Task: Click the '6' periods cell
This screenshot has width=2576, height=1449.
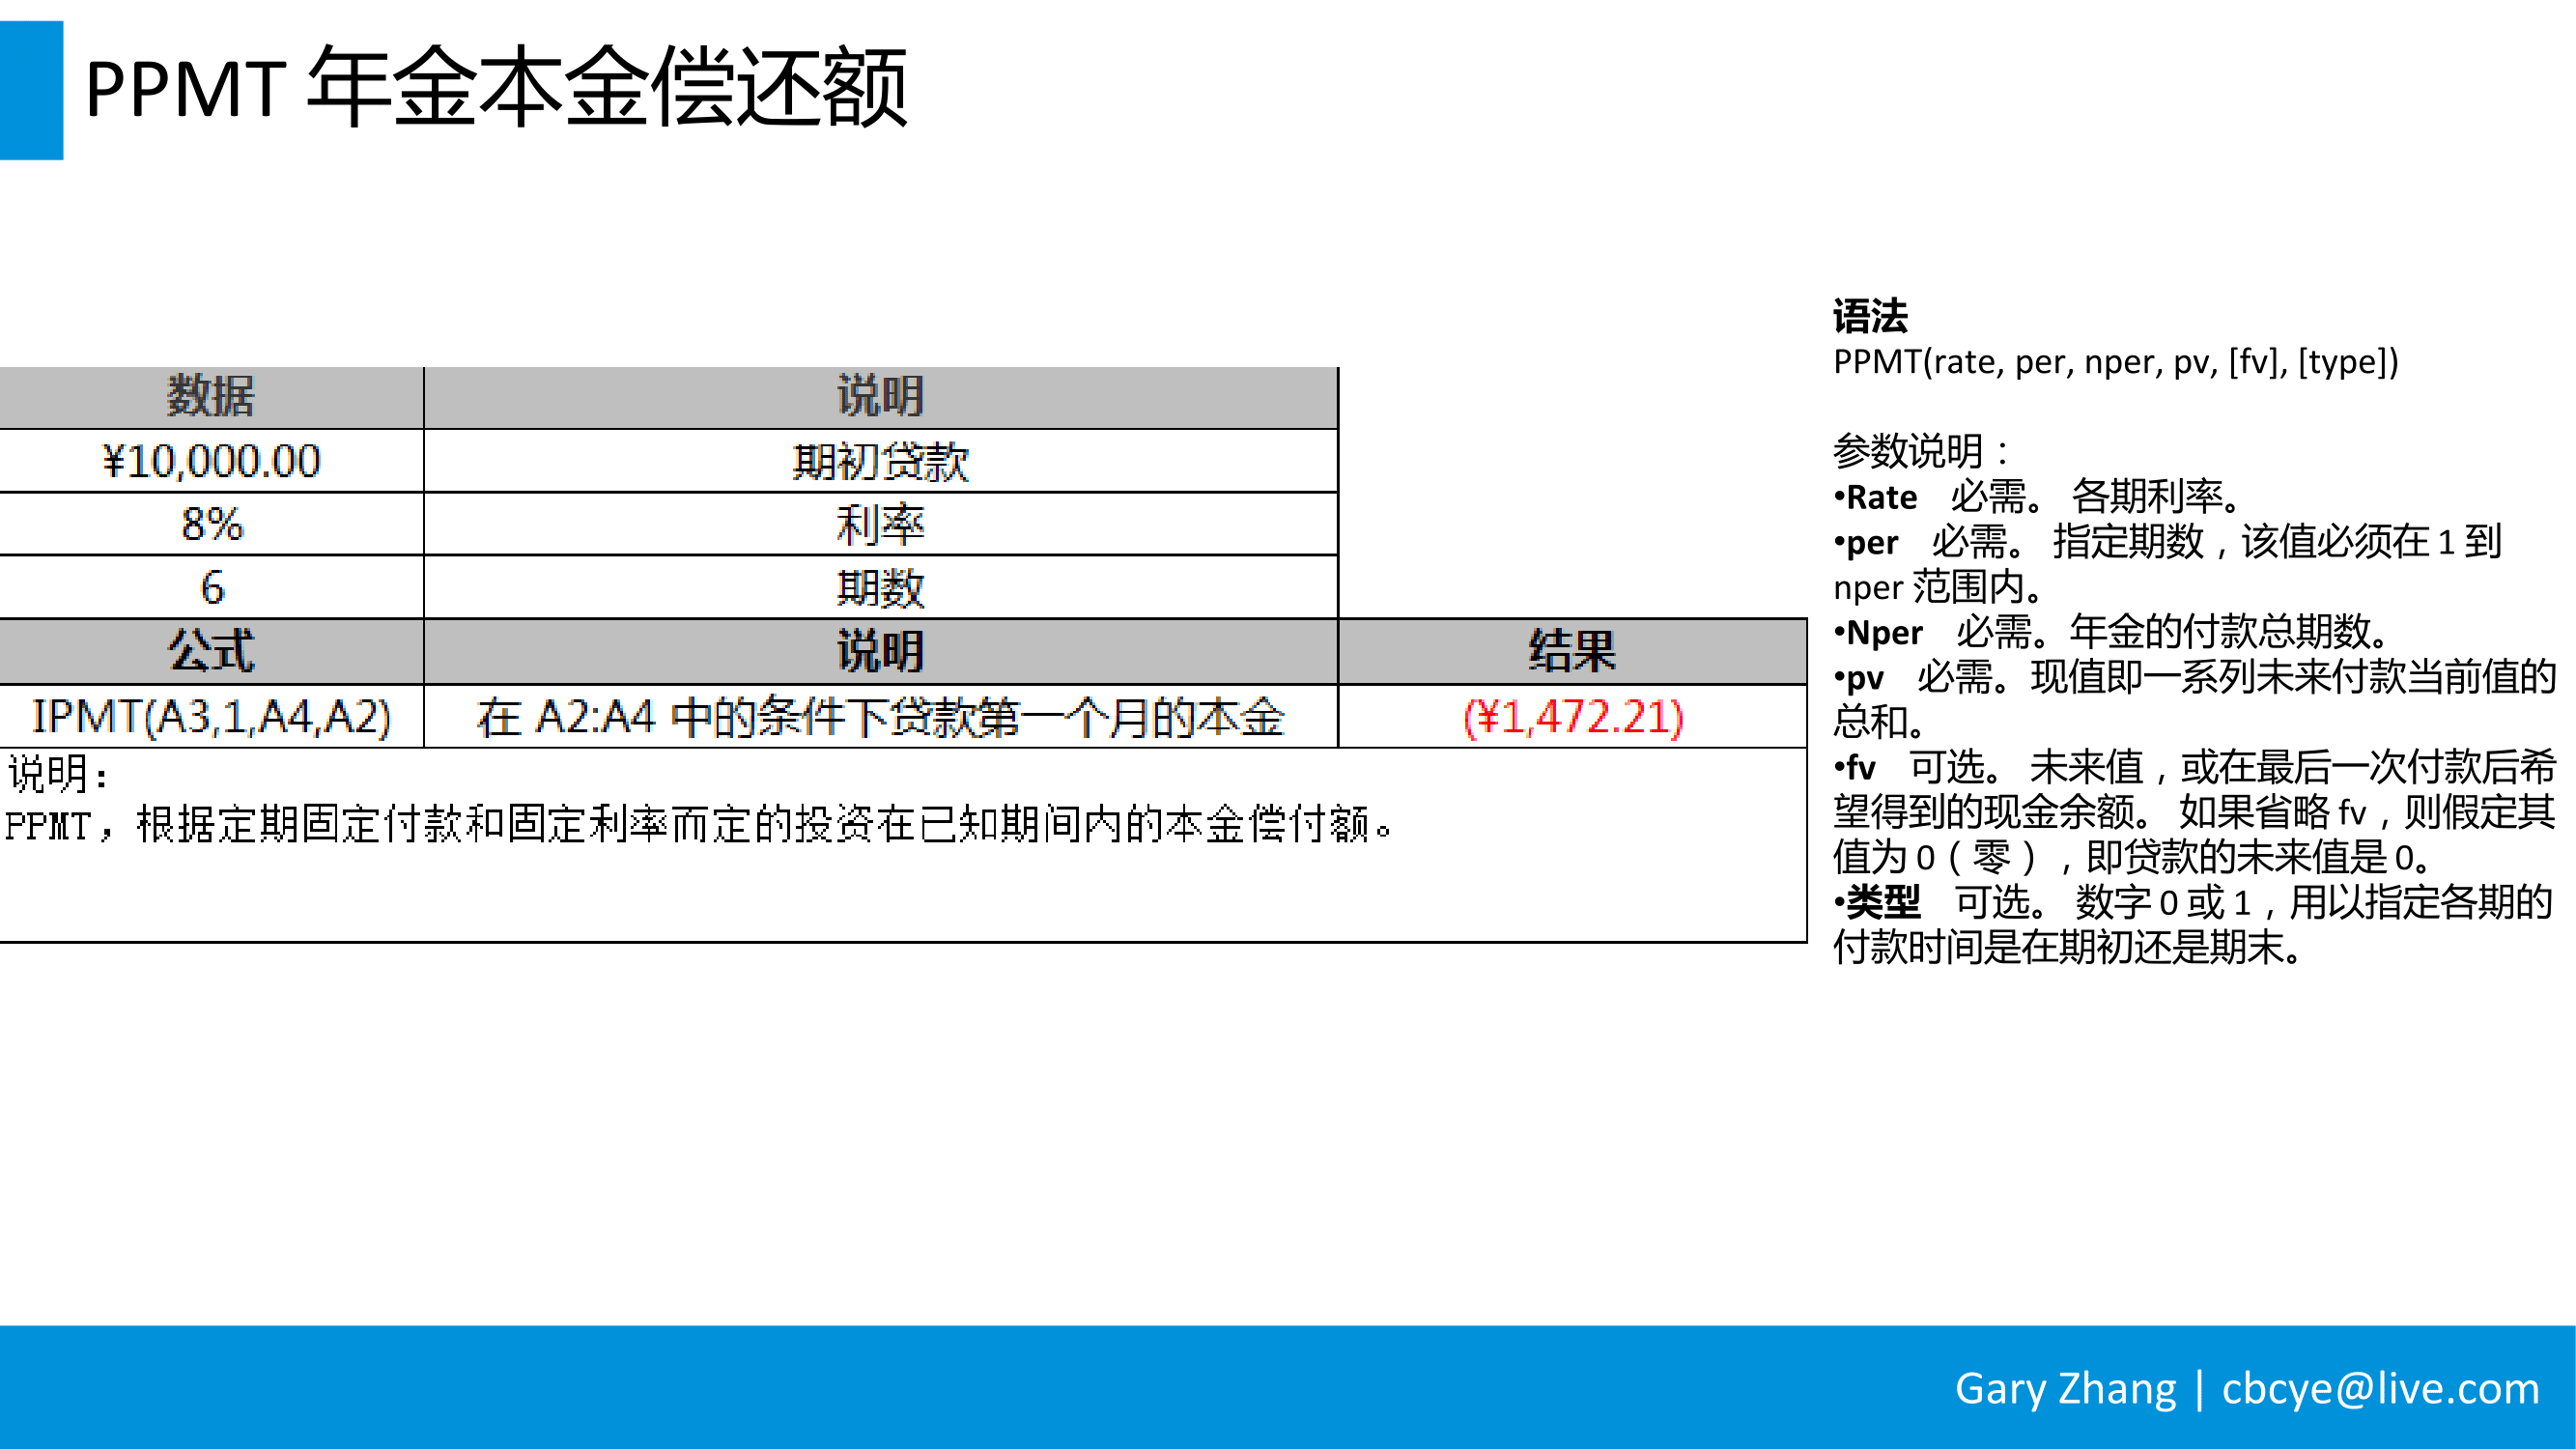Action: pyautogui.click(x=211, y=587)
